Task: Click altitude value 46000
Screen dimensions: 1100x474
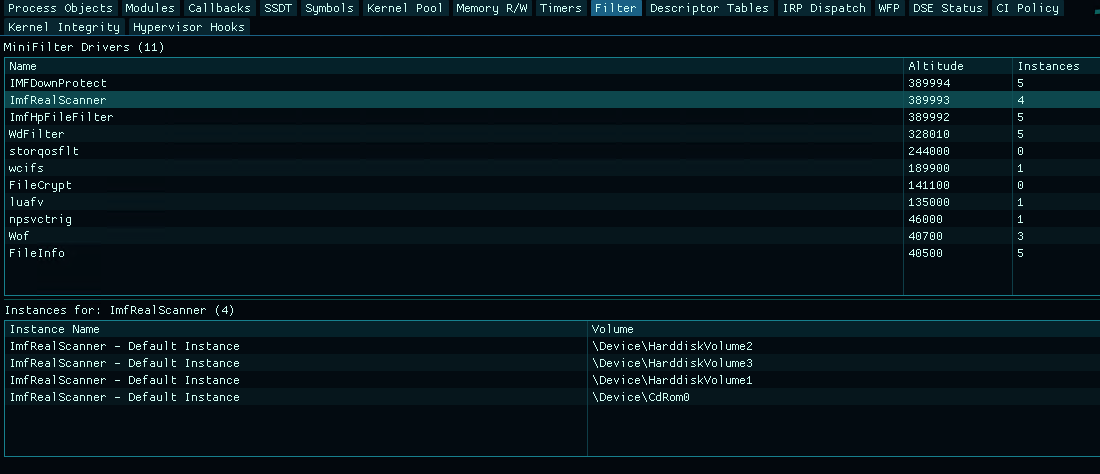Action: coord(925,219)
